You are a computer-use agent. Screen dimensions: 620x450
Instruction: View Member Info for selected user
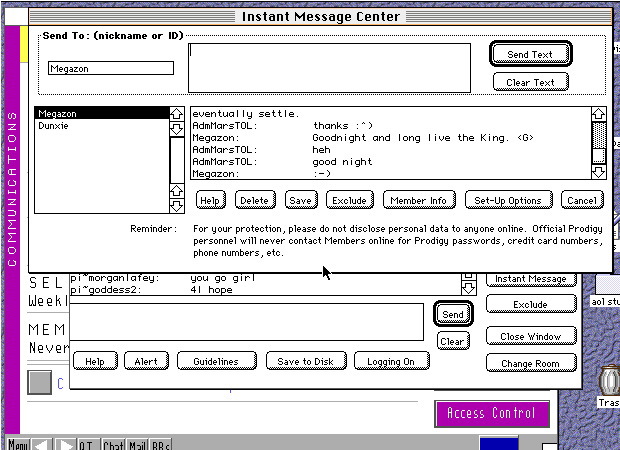tap(419, 200)
